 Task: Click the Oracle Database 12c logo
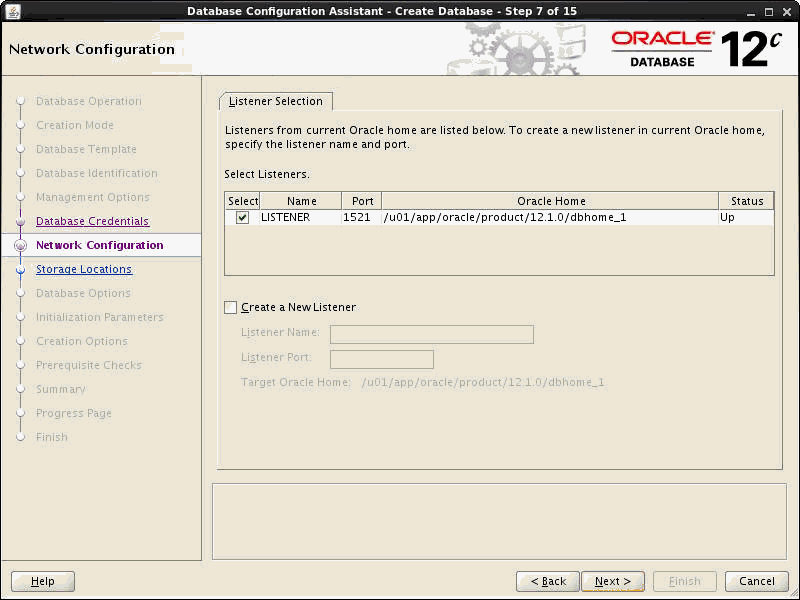click(x=696, y=49)
